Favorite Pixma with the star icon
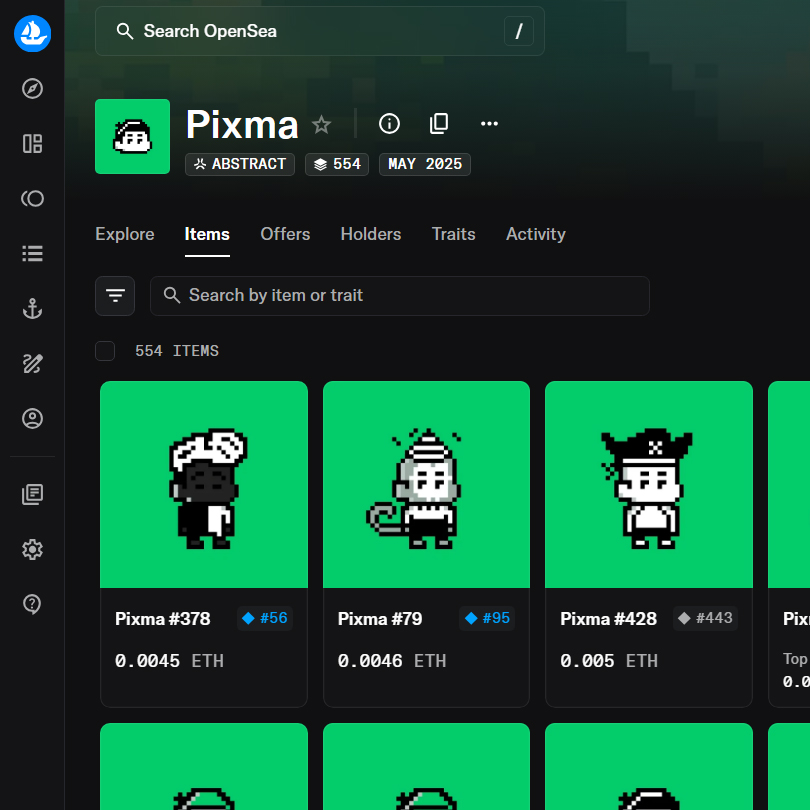 (321, 124)
